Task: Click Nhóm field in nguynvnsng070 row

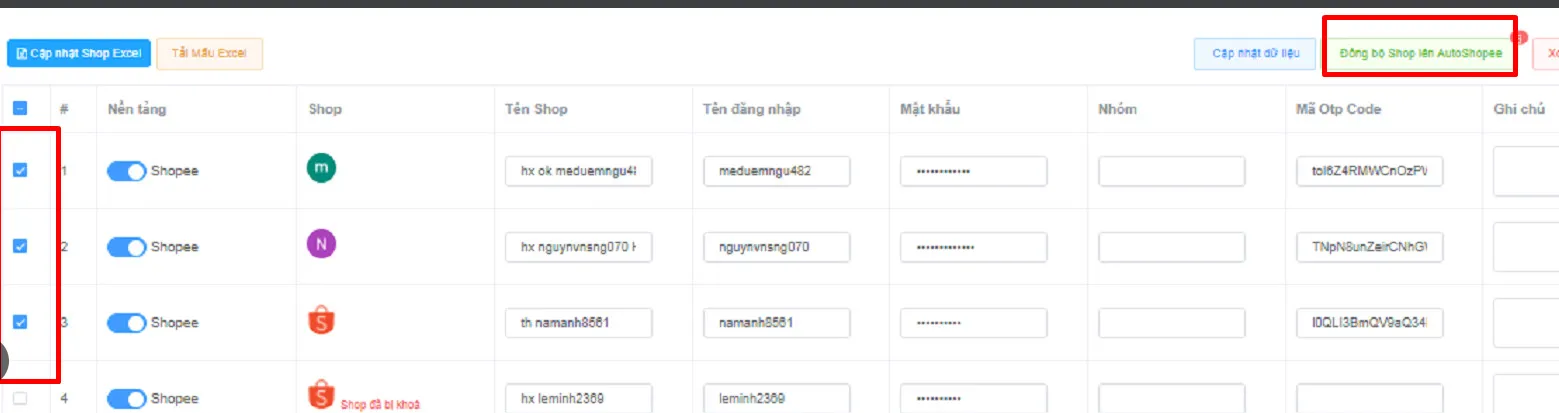Action: [1172, 247]
